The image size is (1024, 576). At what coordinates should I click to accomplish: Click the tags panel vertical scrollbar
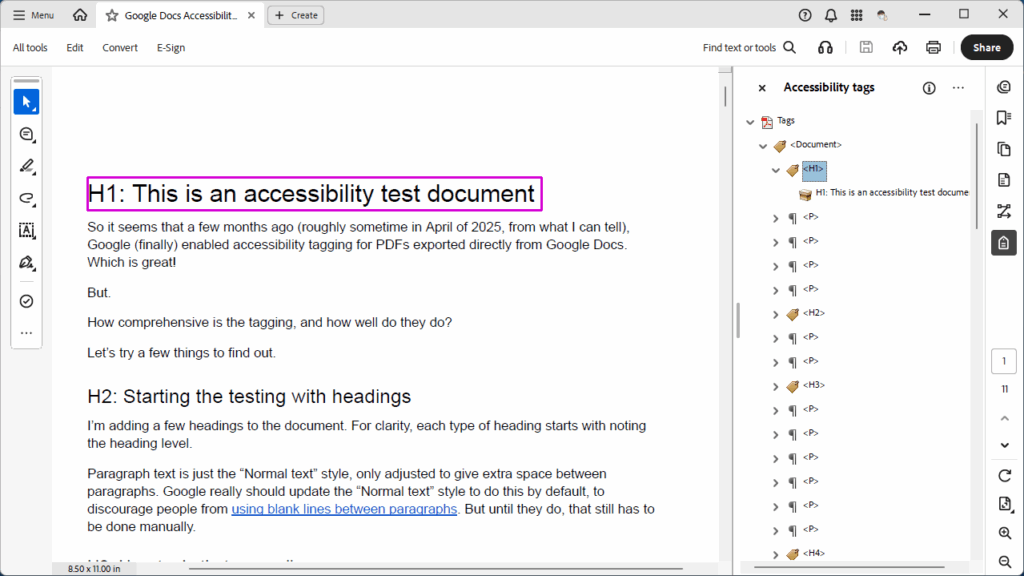click(x=976, y=176)
